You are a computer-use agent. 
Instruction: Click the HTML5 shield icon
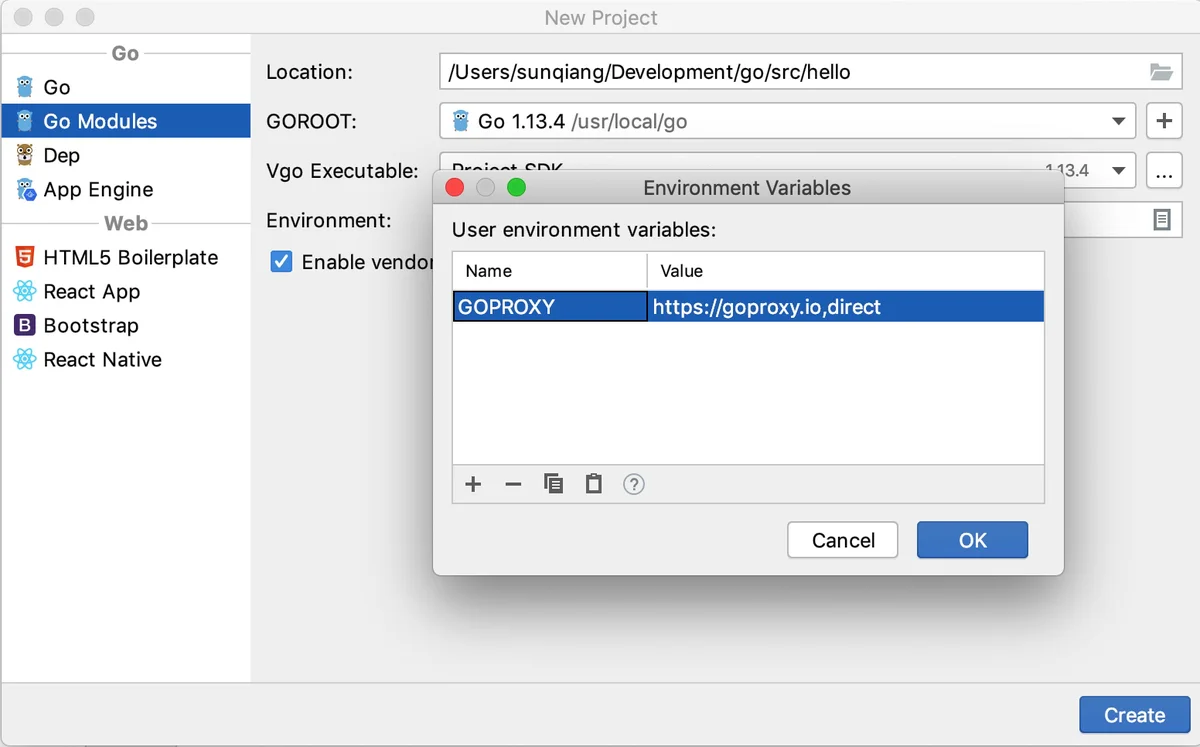point(25,257)
